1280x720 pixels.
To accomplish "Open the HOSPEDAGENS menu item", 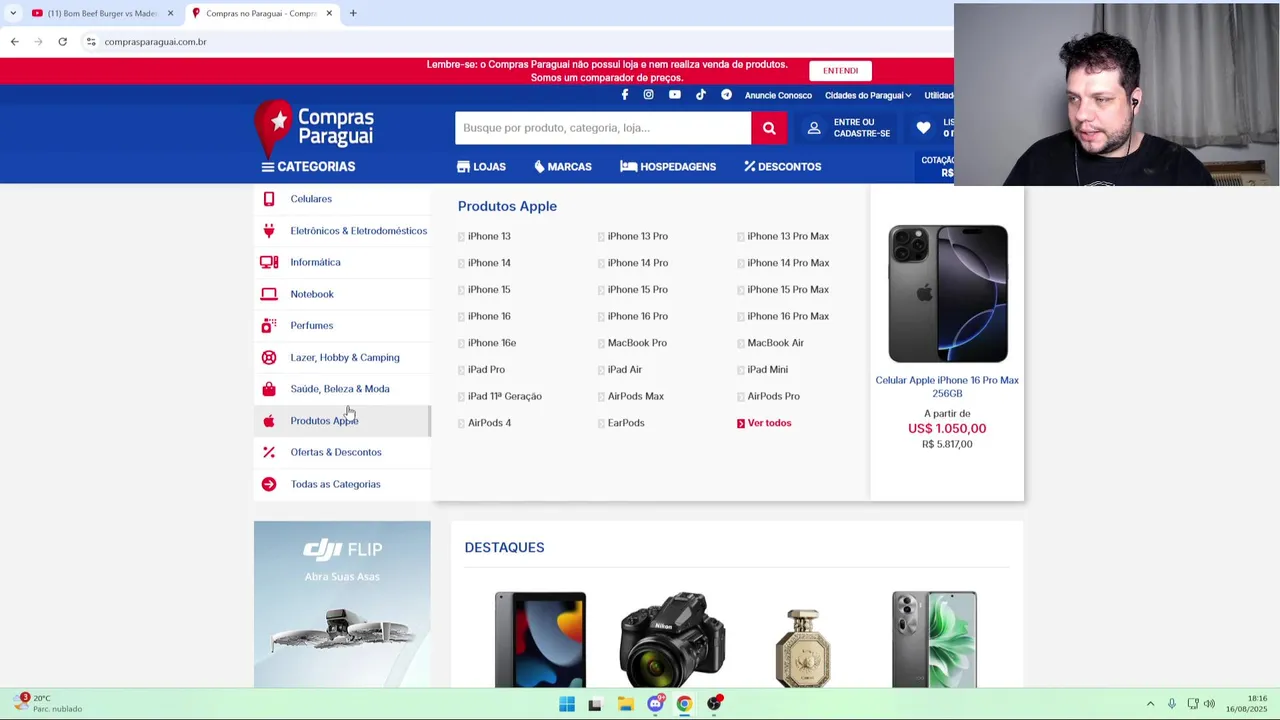I will coord(668,167).
